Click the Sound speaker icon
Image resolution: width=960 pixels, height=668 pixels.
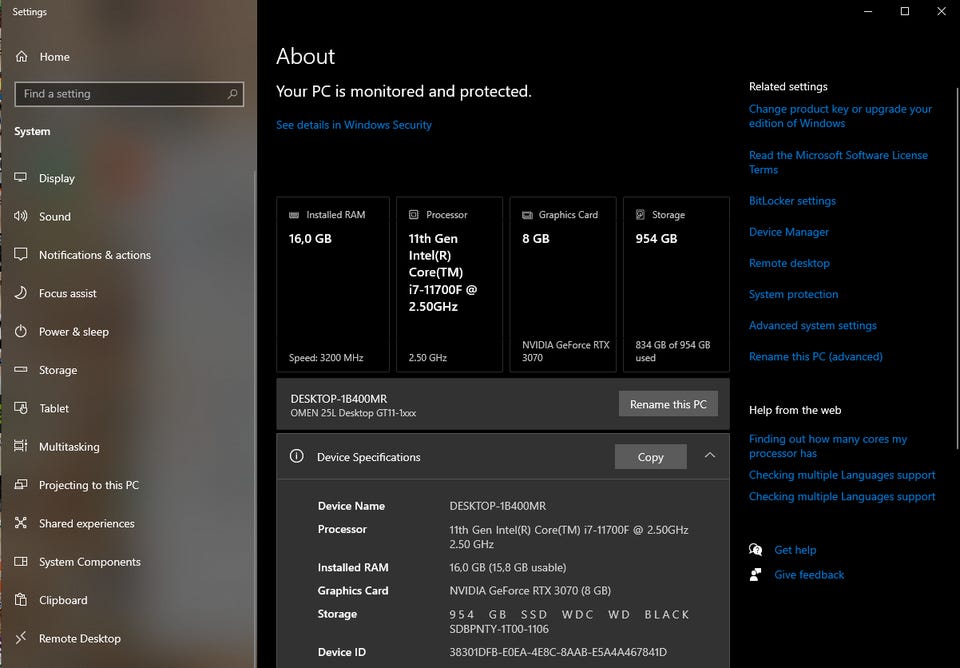(x=21, y=216)
